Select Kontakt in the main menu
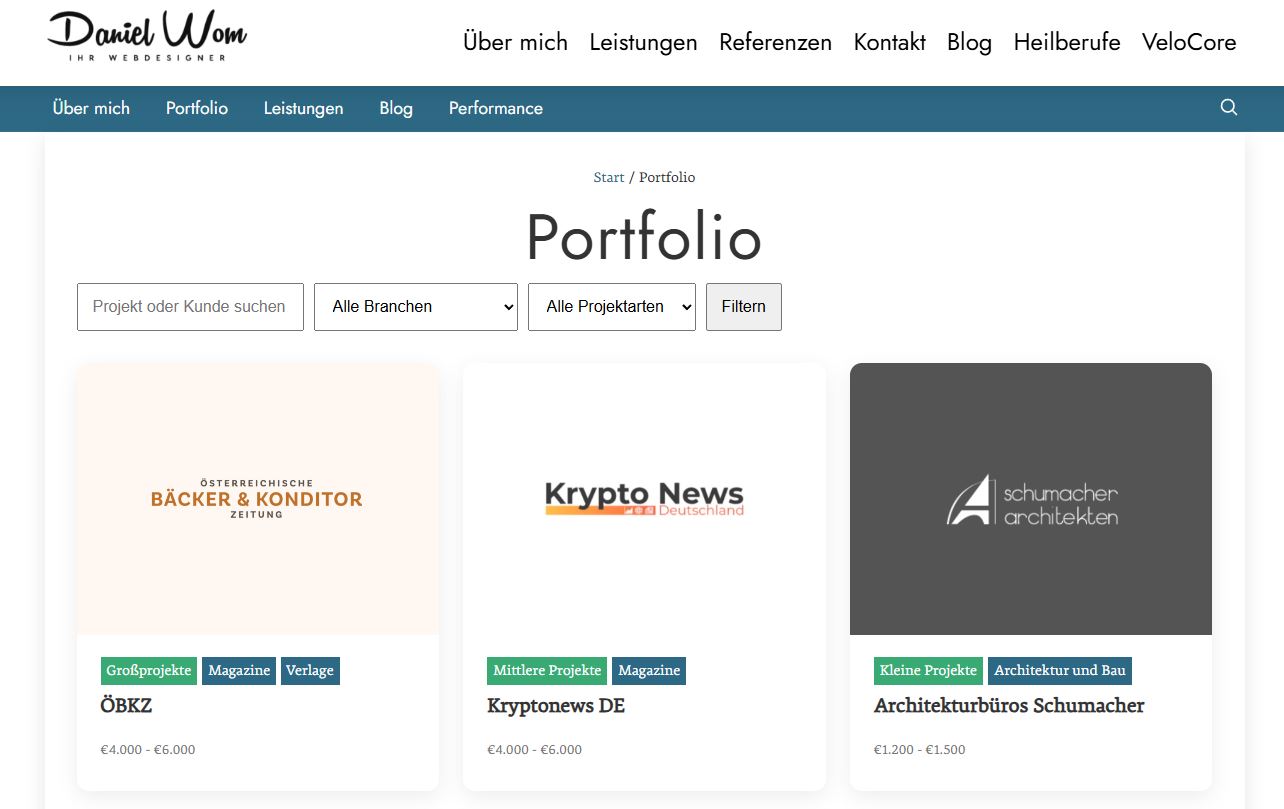The height and width of the screenshot is (809, 1284). (x=889, y=42)
